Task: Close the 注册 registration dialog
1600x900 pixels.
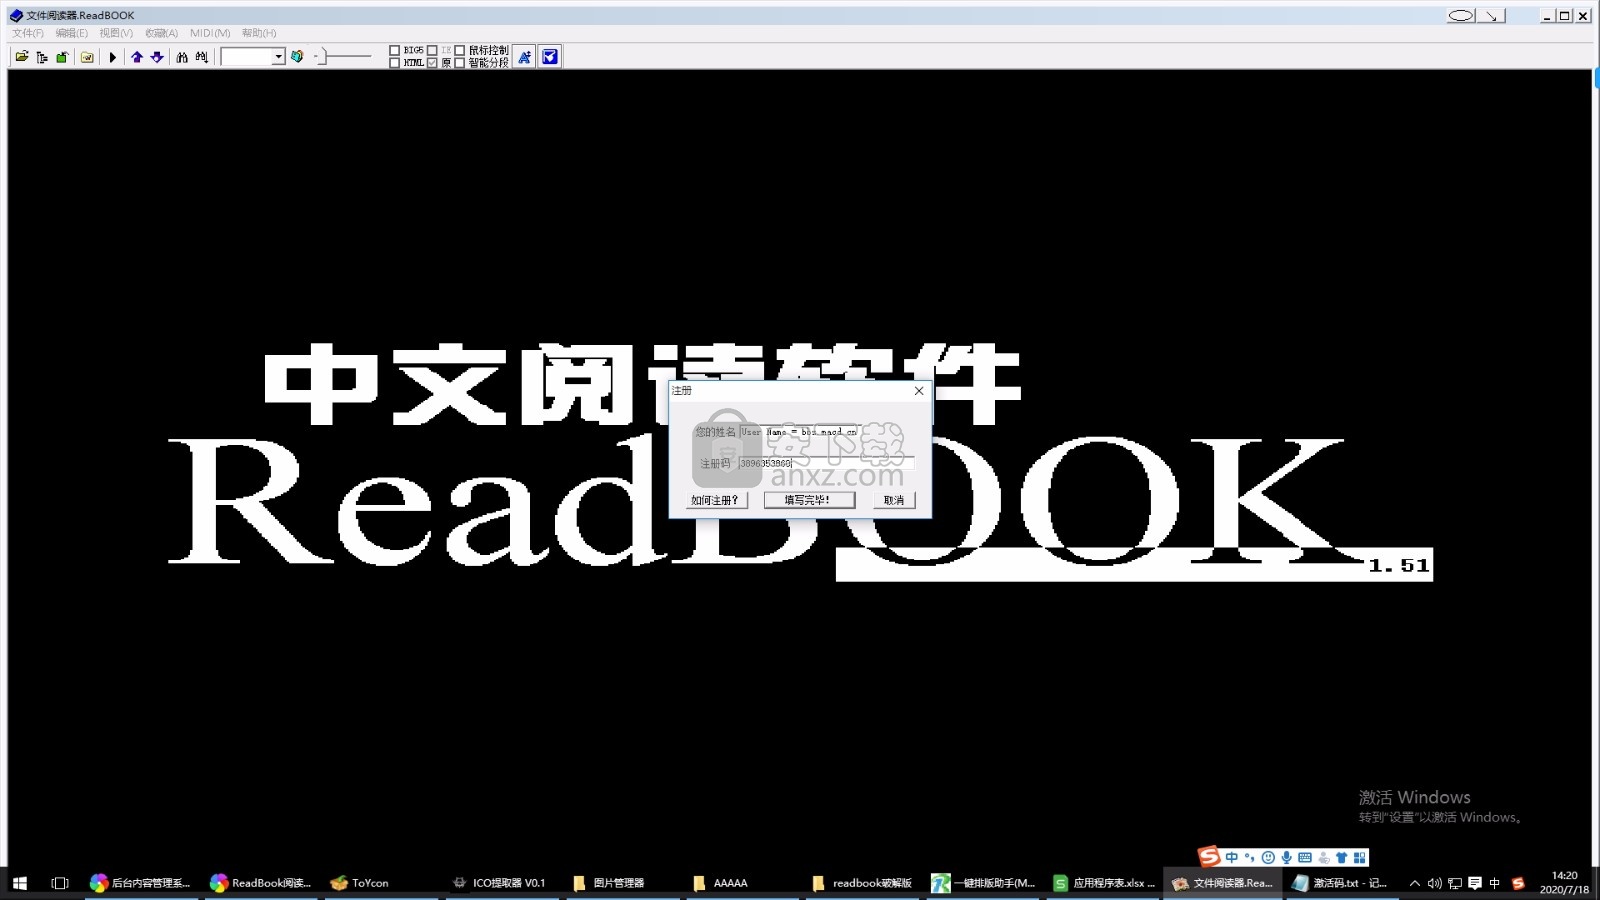Action: 919,391
